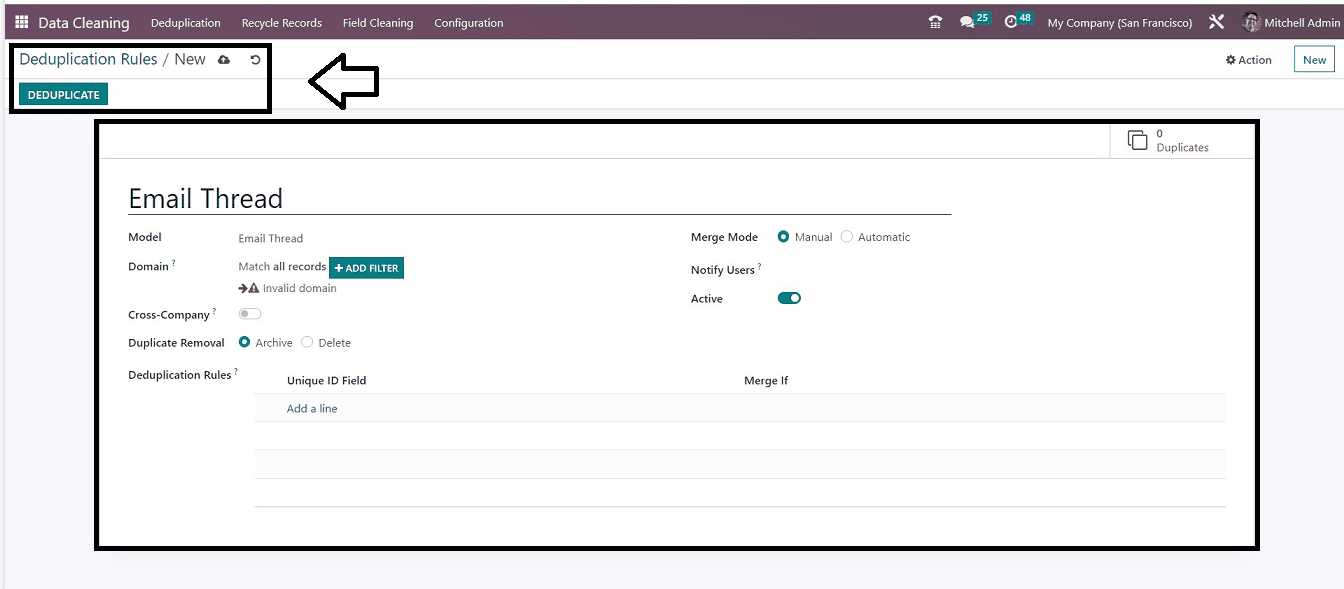Open My Company (San Francisco) switcher
Viewport: 1344px width, 589px height.
pyautogui.click(x=1119, y=22)
